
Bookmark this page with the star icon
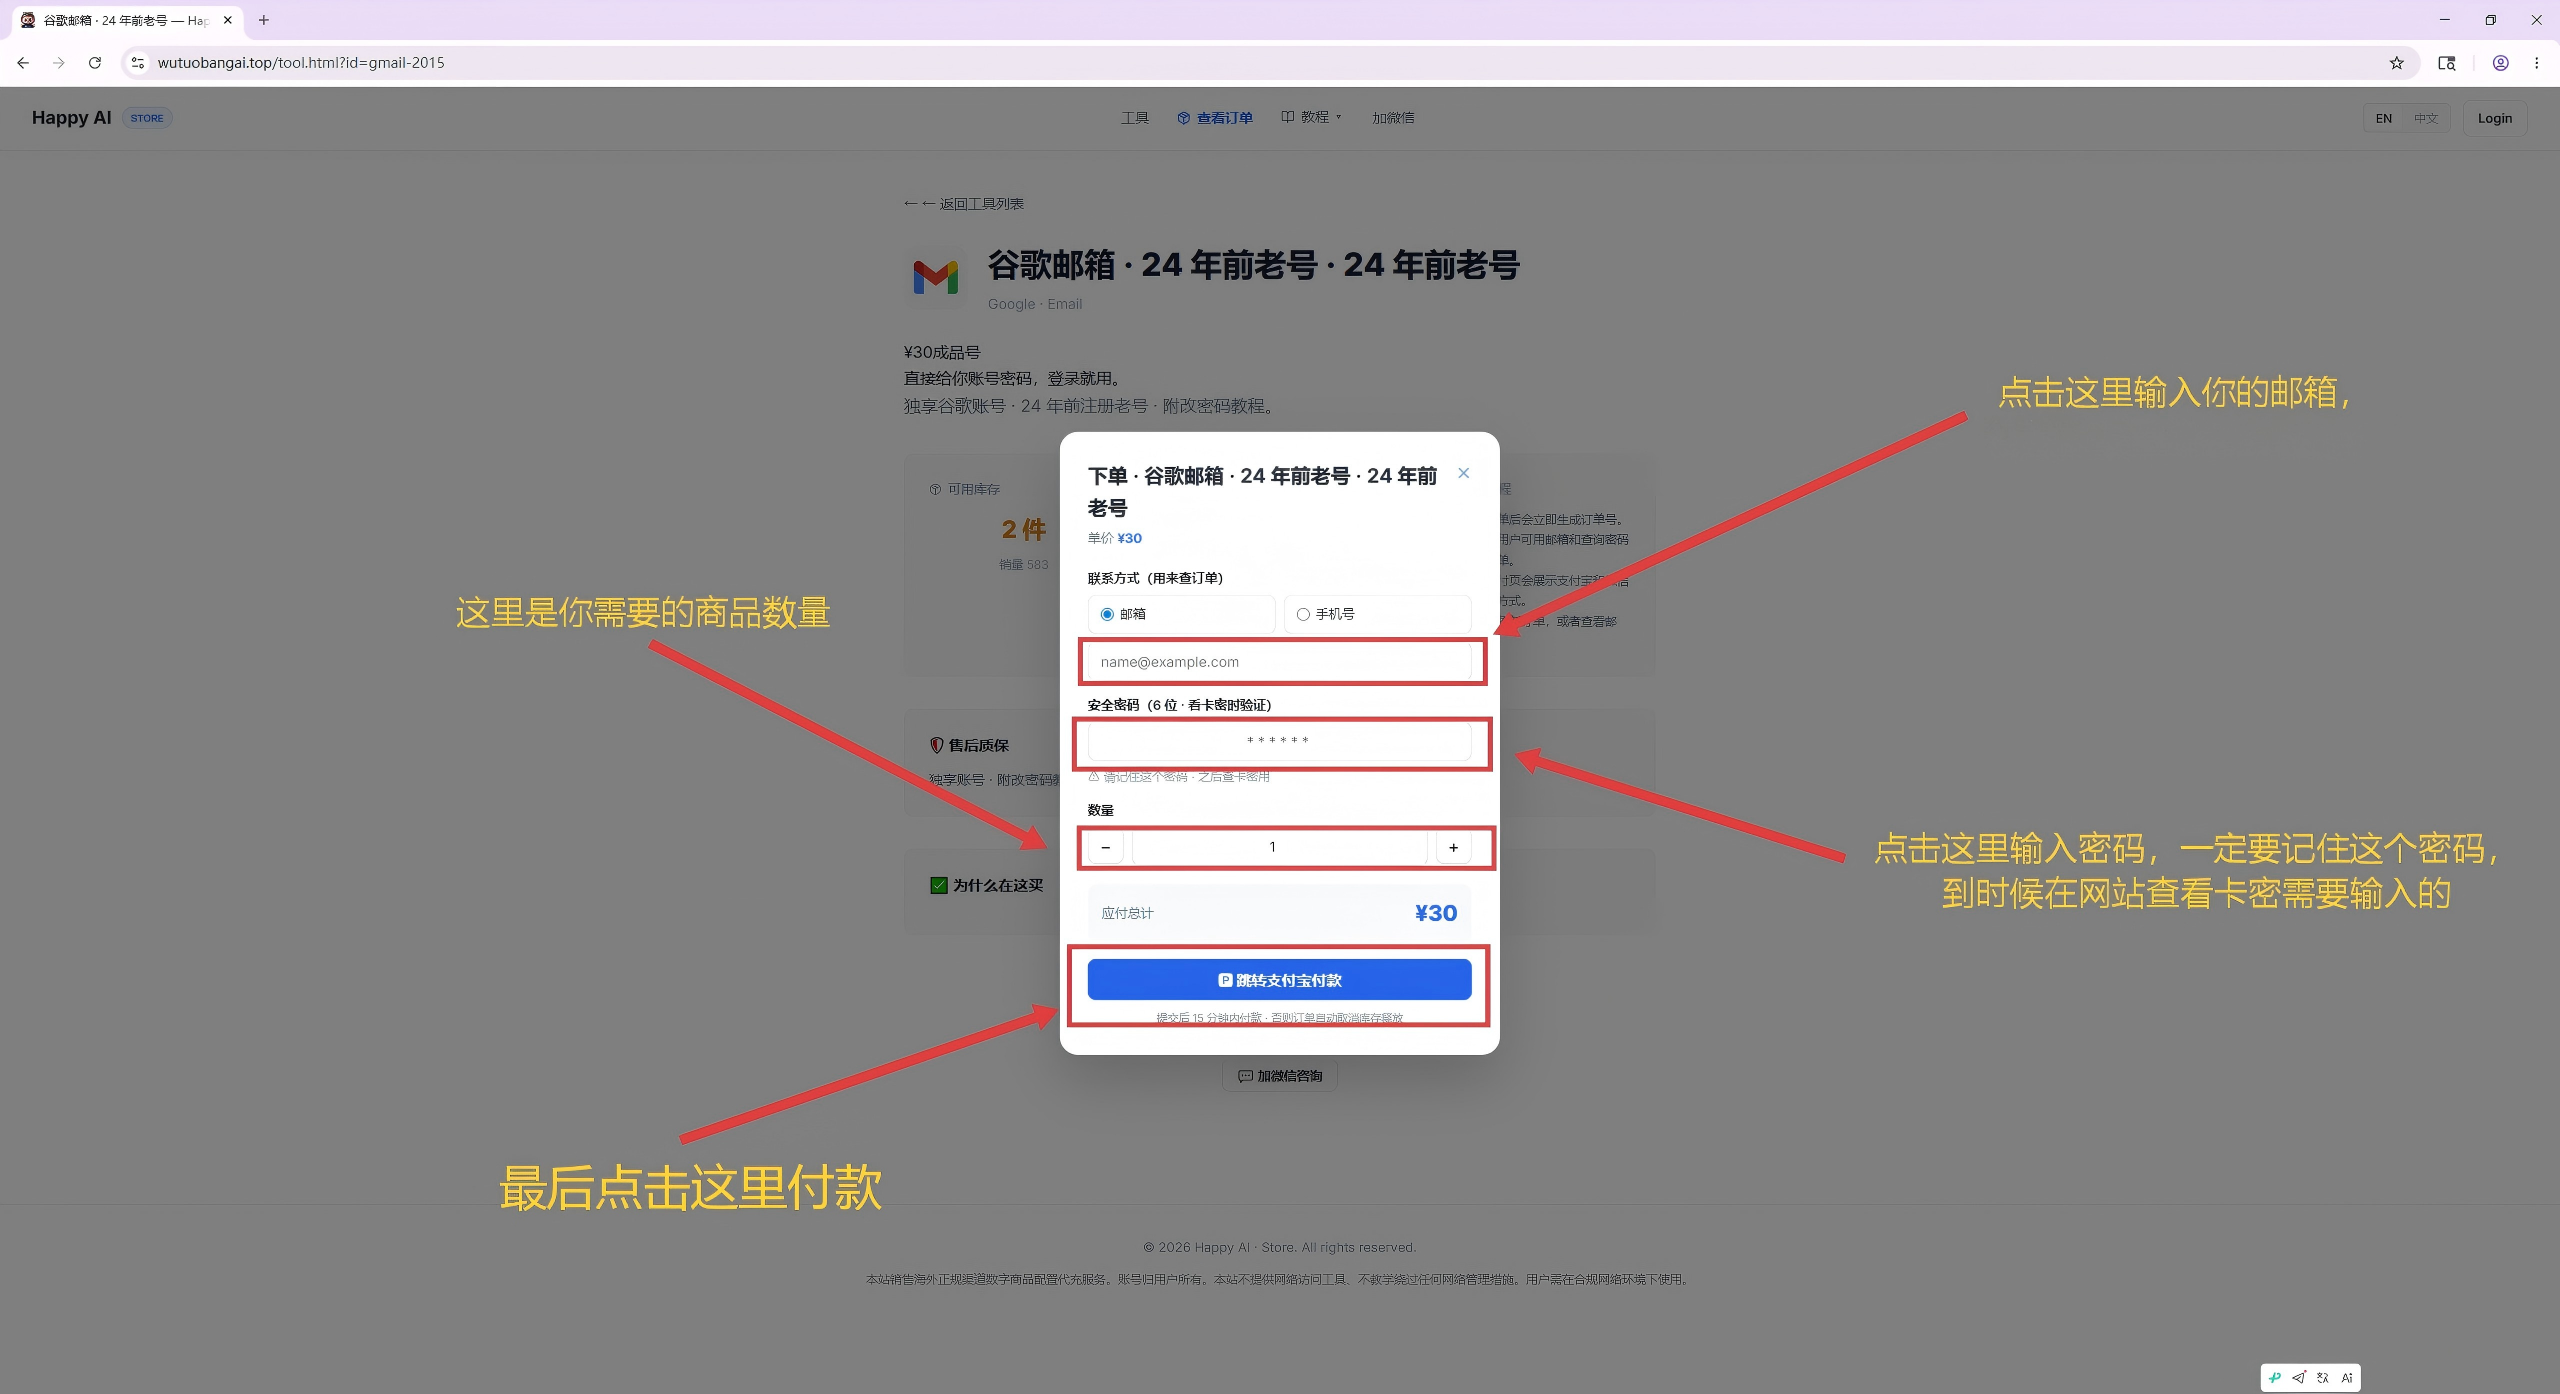pos(2396,63)
